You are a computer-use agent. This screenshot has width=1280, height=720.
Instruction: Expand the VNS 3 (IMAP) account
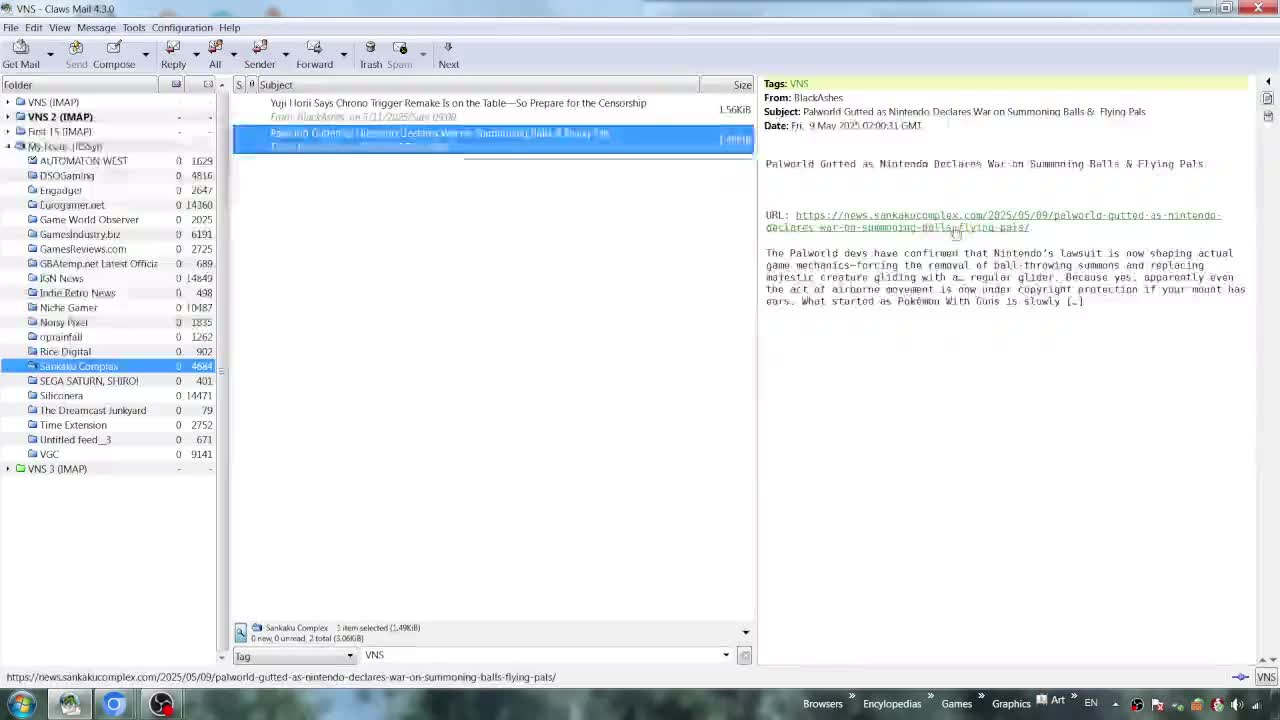(8, 469)
